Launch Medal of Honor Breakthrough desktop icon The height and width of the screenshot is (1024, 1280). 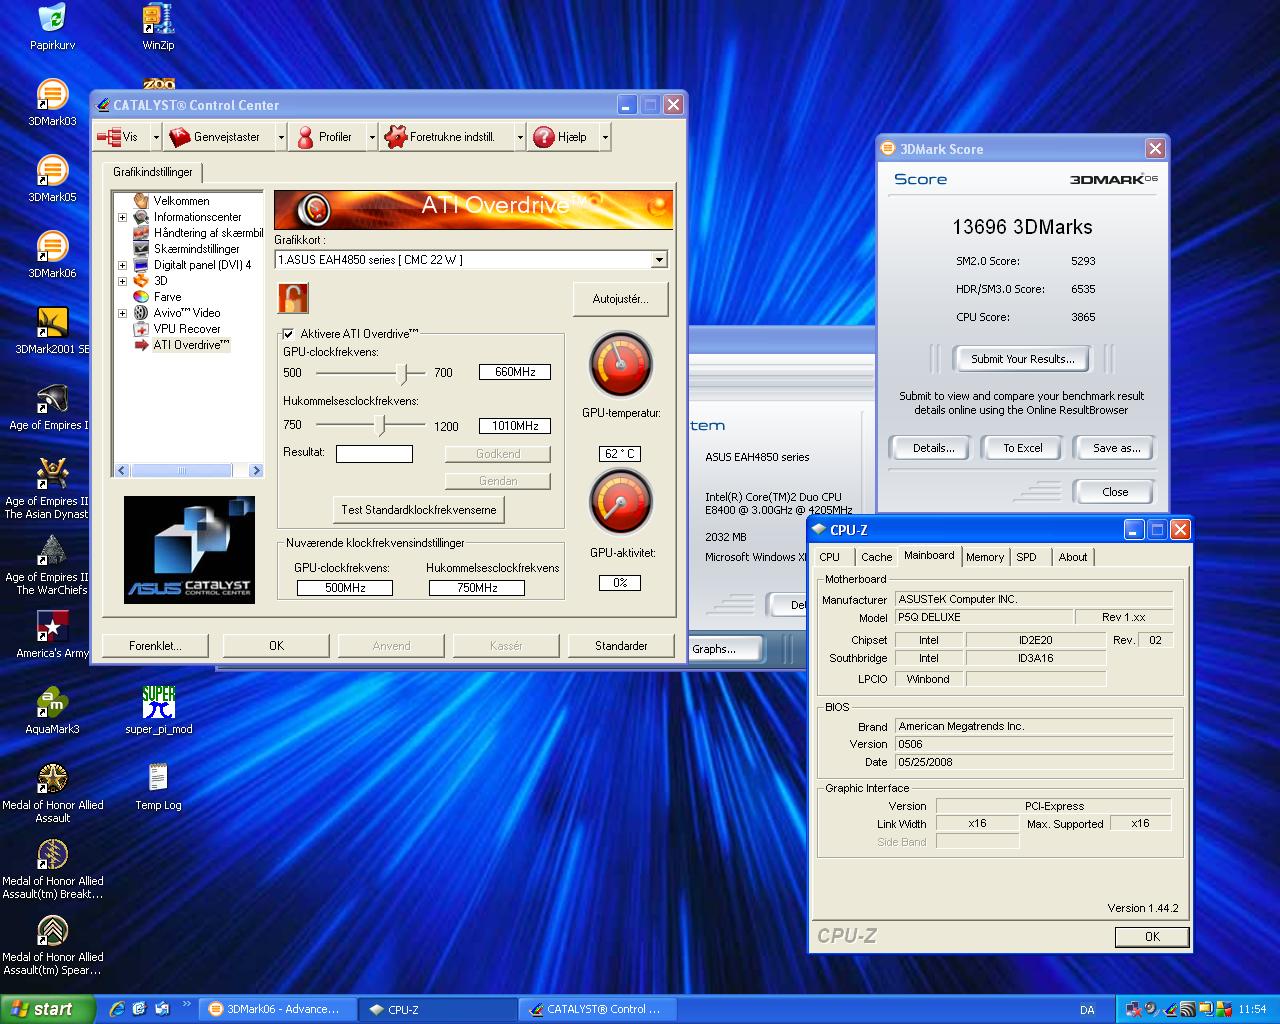[x=52, y=869]
